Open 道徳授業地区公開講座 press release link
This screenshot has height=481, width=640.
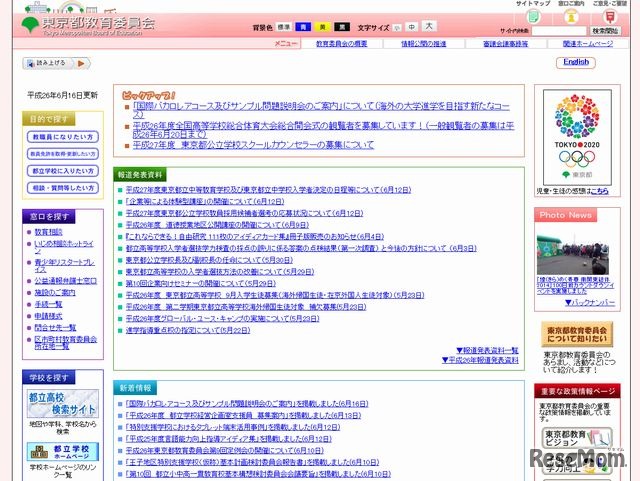pyautogui.click(x=217, y=225)
